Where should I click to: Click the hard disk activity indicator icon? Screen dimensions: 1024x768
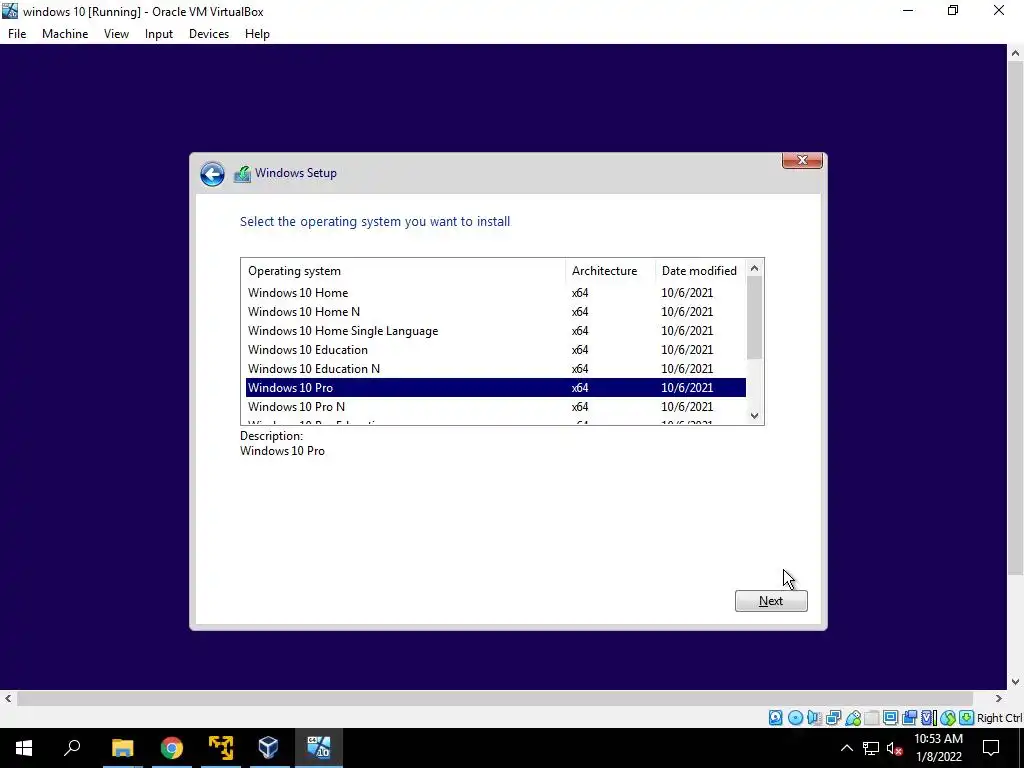(775, 718)
